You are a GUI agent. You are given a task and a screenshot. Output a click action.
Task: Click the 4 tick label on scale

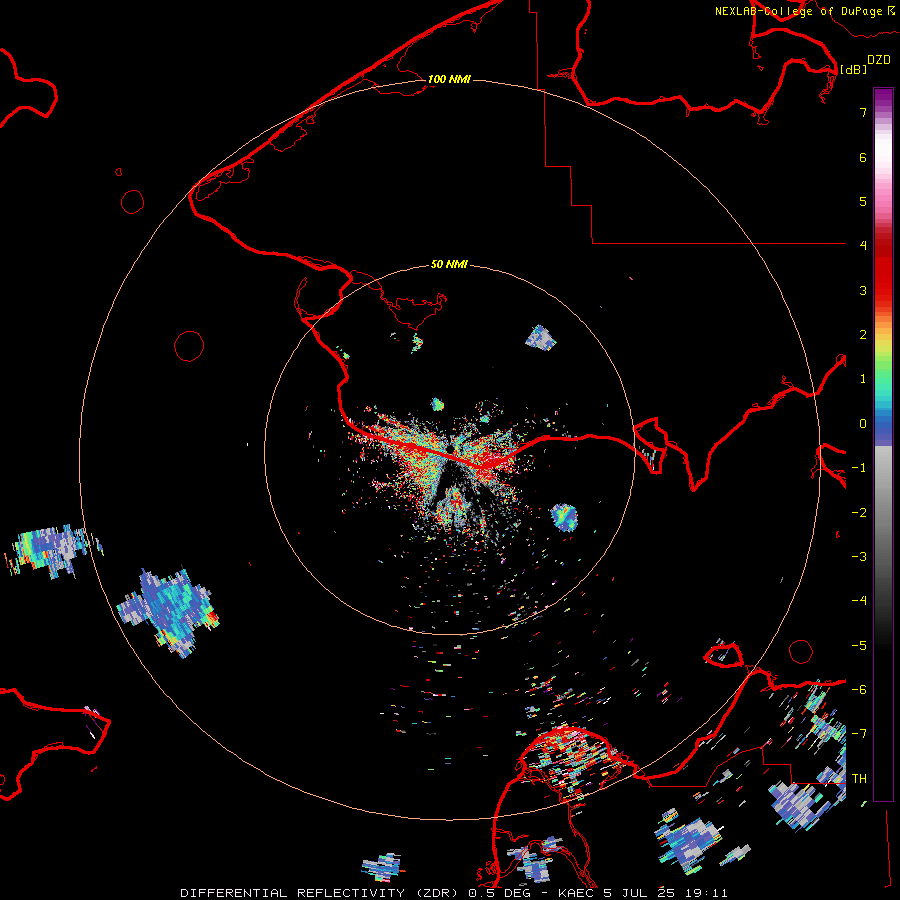click(x=863, y=246)
